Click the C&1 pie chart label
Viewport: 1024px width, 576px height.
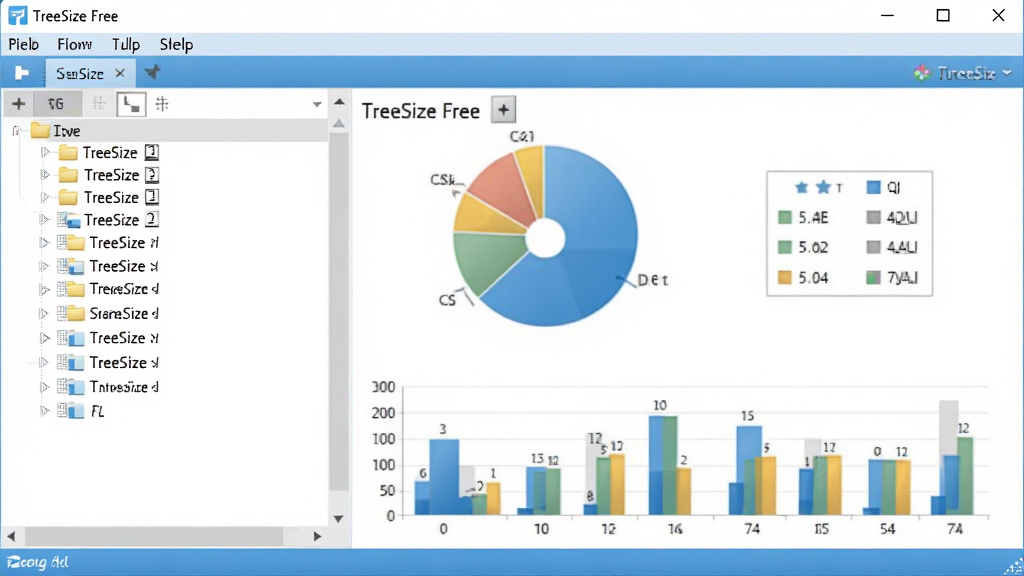(522, 136)
